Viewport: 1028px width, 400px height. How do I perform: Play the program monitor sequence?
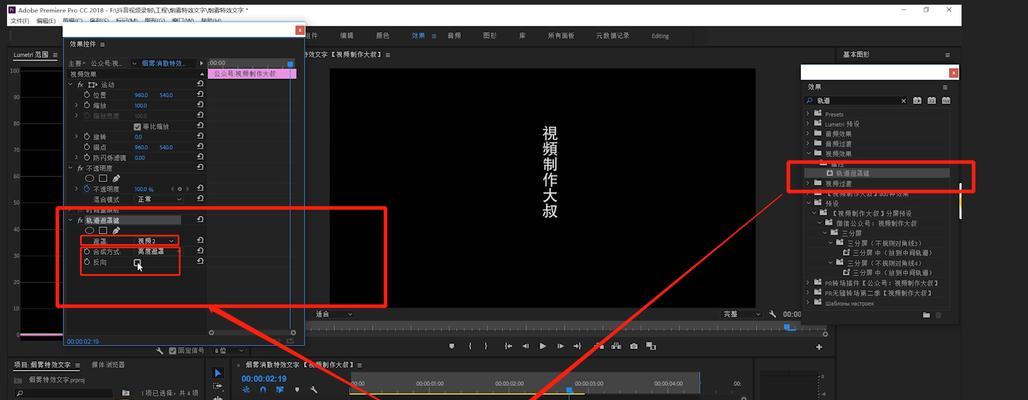tap(543, 346)
